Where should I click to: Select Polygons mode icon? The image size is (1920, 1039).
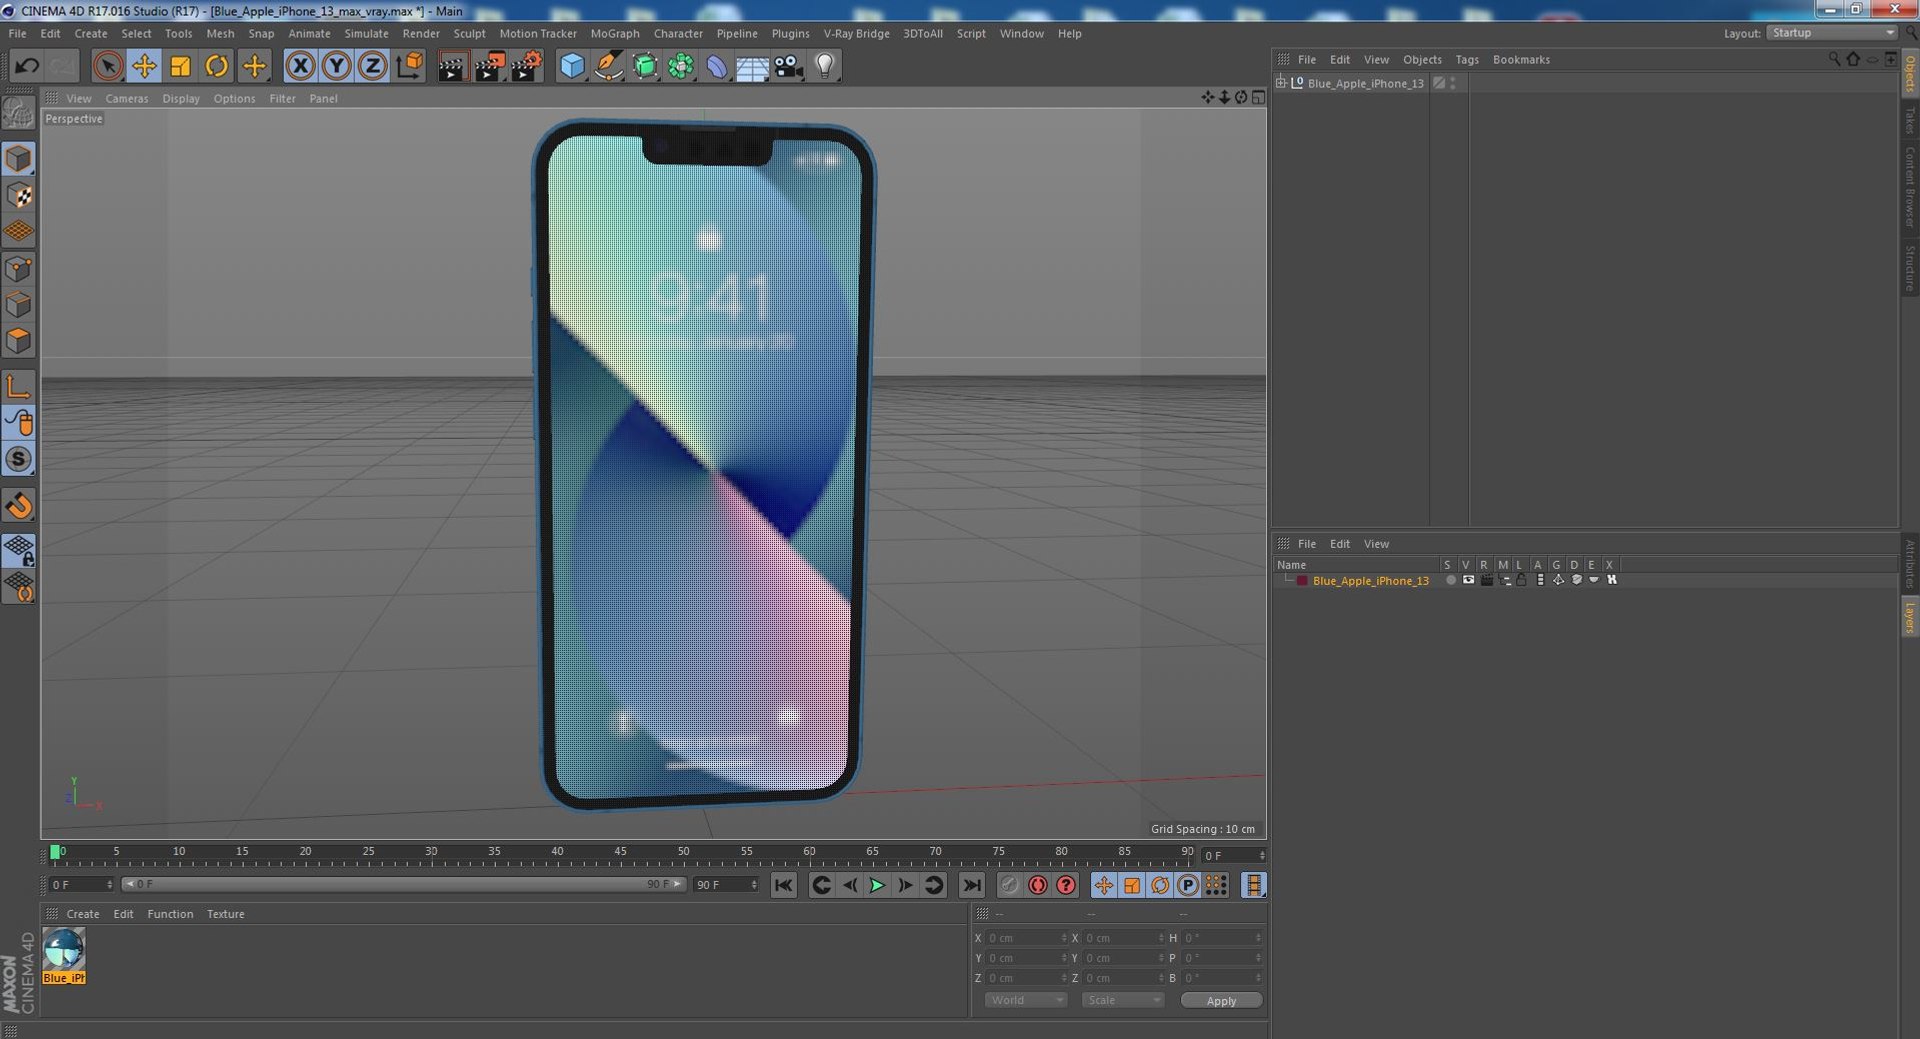[19, 340]
